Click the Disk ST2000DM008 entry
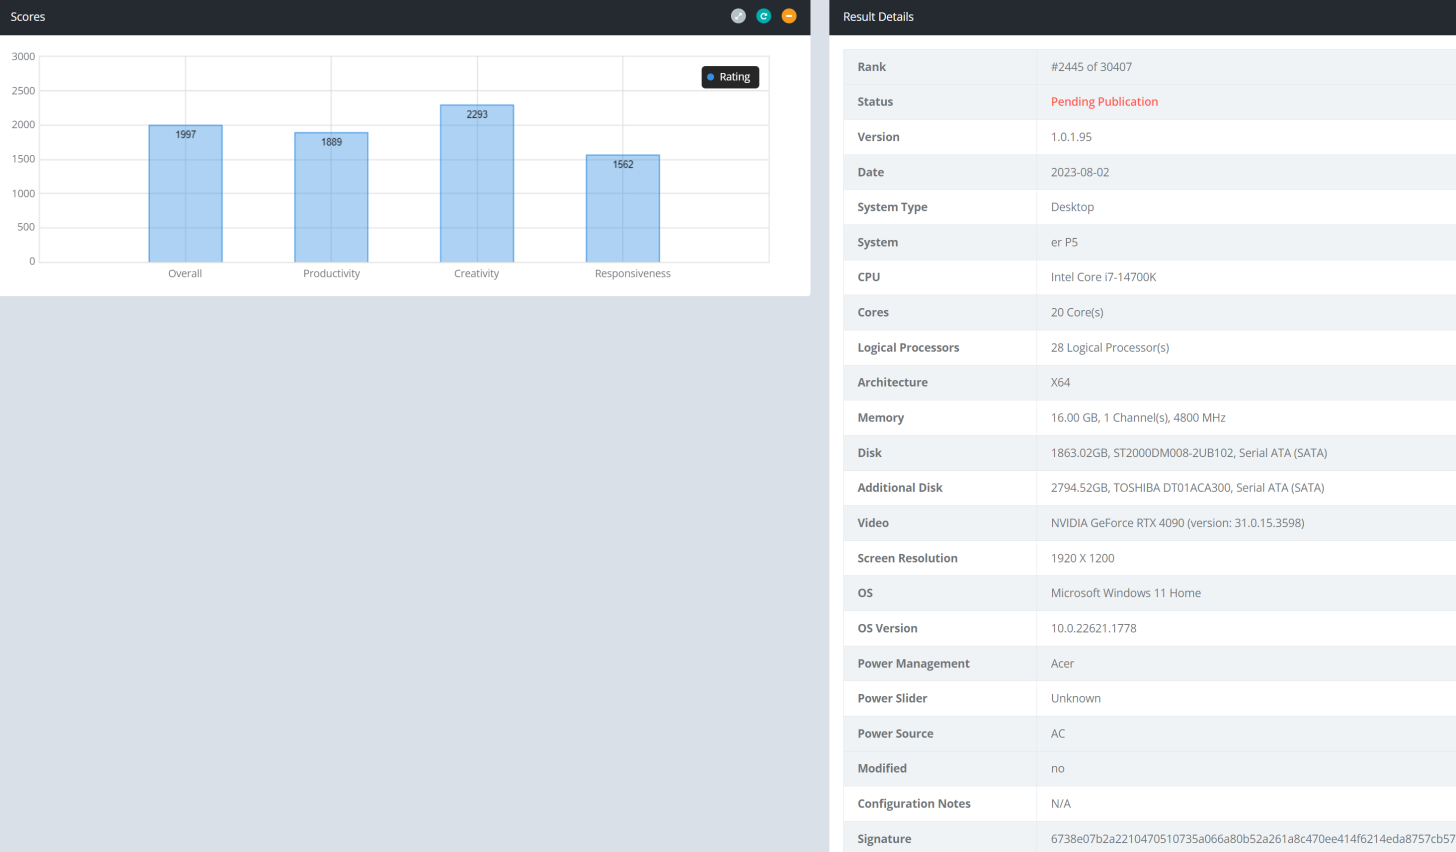The image size is (1456, 852). 1188,453
